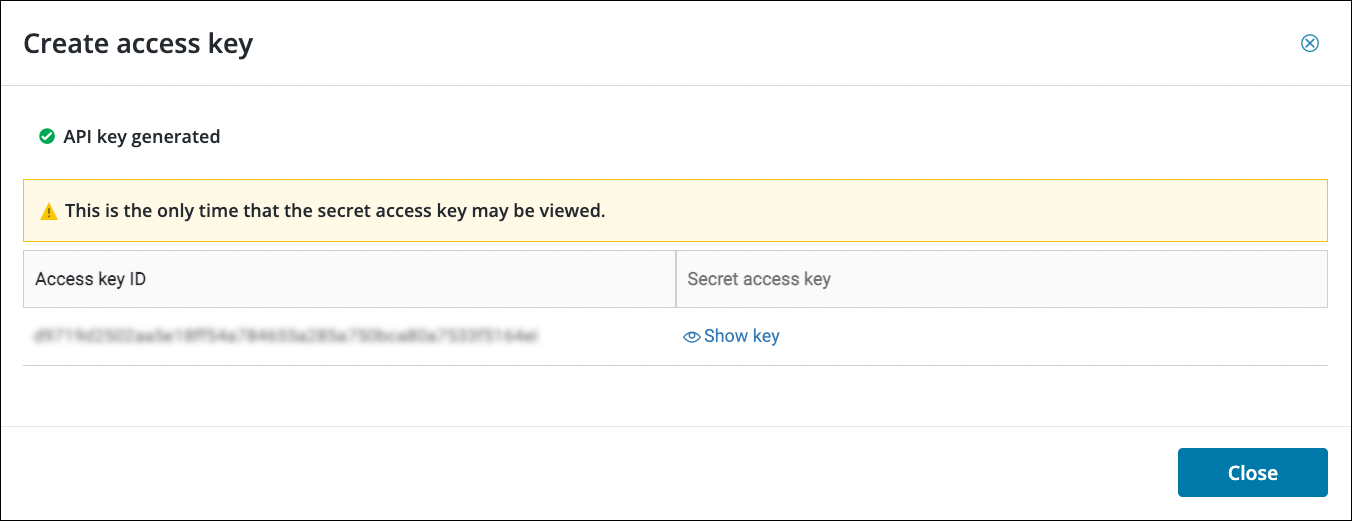Dismiss the dialog using the top-right X icon
This screenshot has width=1352, height=521.
tap(1309, 43)
